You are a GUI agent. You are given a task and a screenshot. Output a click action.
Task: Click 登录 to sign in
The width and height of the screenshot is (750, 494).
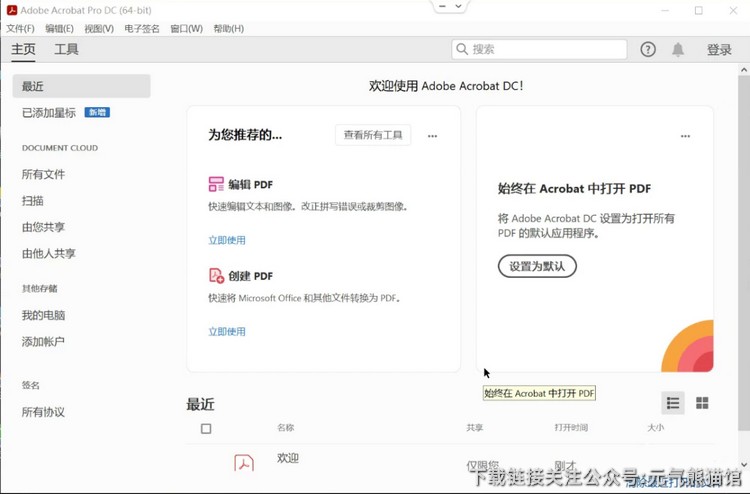(x=719, y=50)
